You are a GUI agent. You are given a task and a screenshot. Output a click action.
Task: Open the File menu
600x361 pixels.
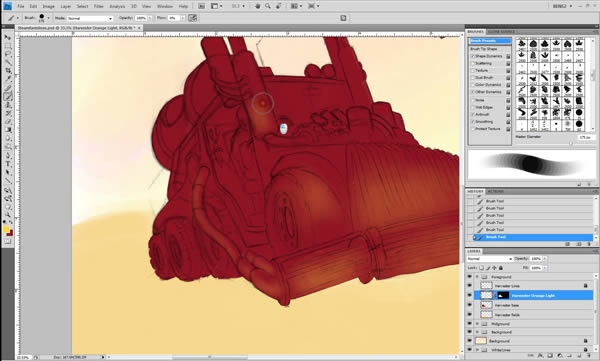click(20, 6)
